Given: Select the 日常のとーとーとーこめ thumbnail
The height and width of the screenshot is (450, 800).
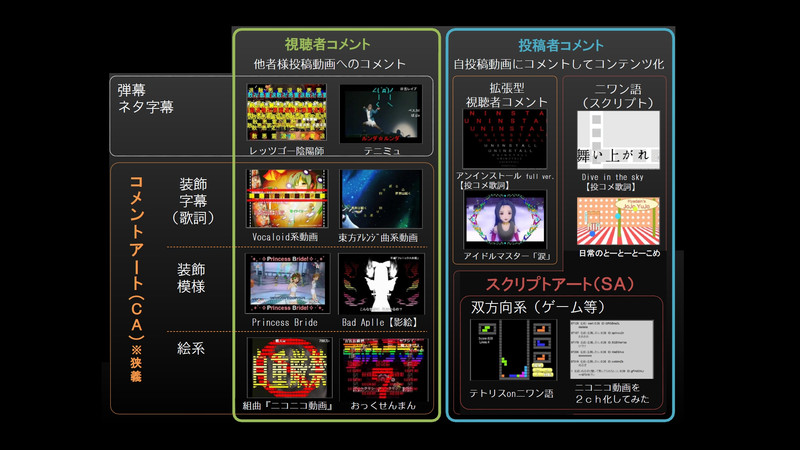Looking at the screenshot, I should (x=618, y=221).
